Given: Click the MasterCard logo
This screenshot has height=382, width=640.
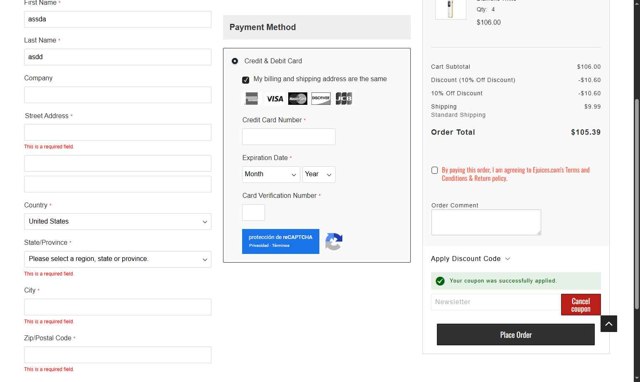Looking at the screenshot, I should coord(298,99).
